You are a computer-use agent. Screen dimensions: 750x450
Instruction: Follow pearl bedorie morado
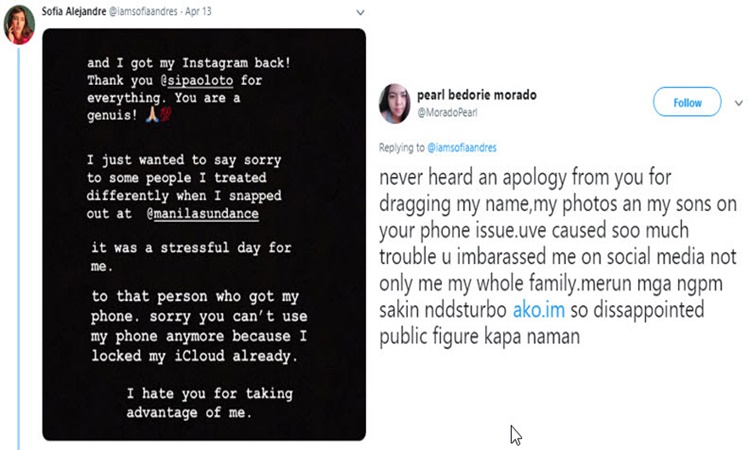coord(687,102)
